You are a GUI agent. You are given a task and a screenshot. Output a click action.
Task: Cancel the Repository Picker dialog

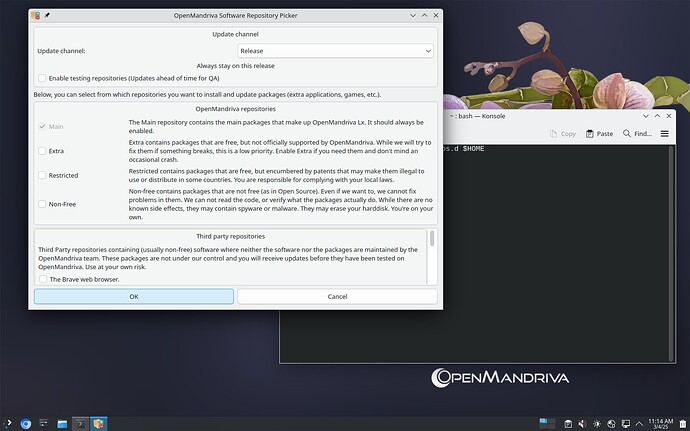click(337, 296)
